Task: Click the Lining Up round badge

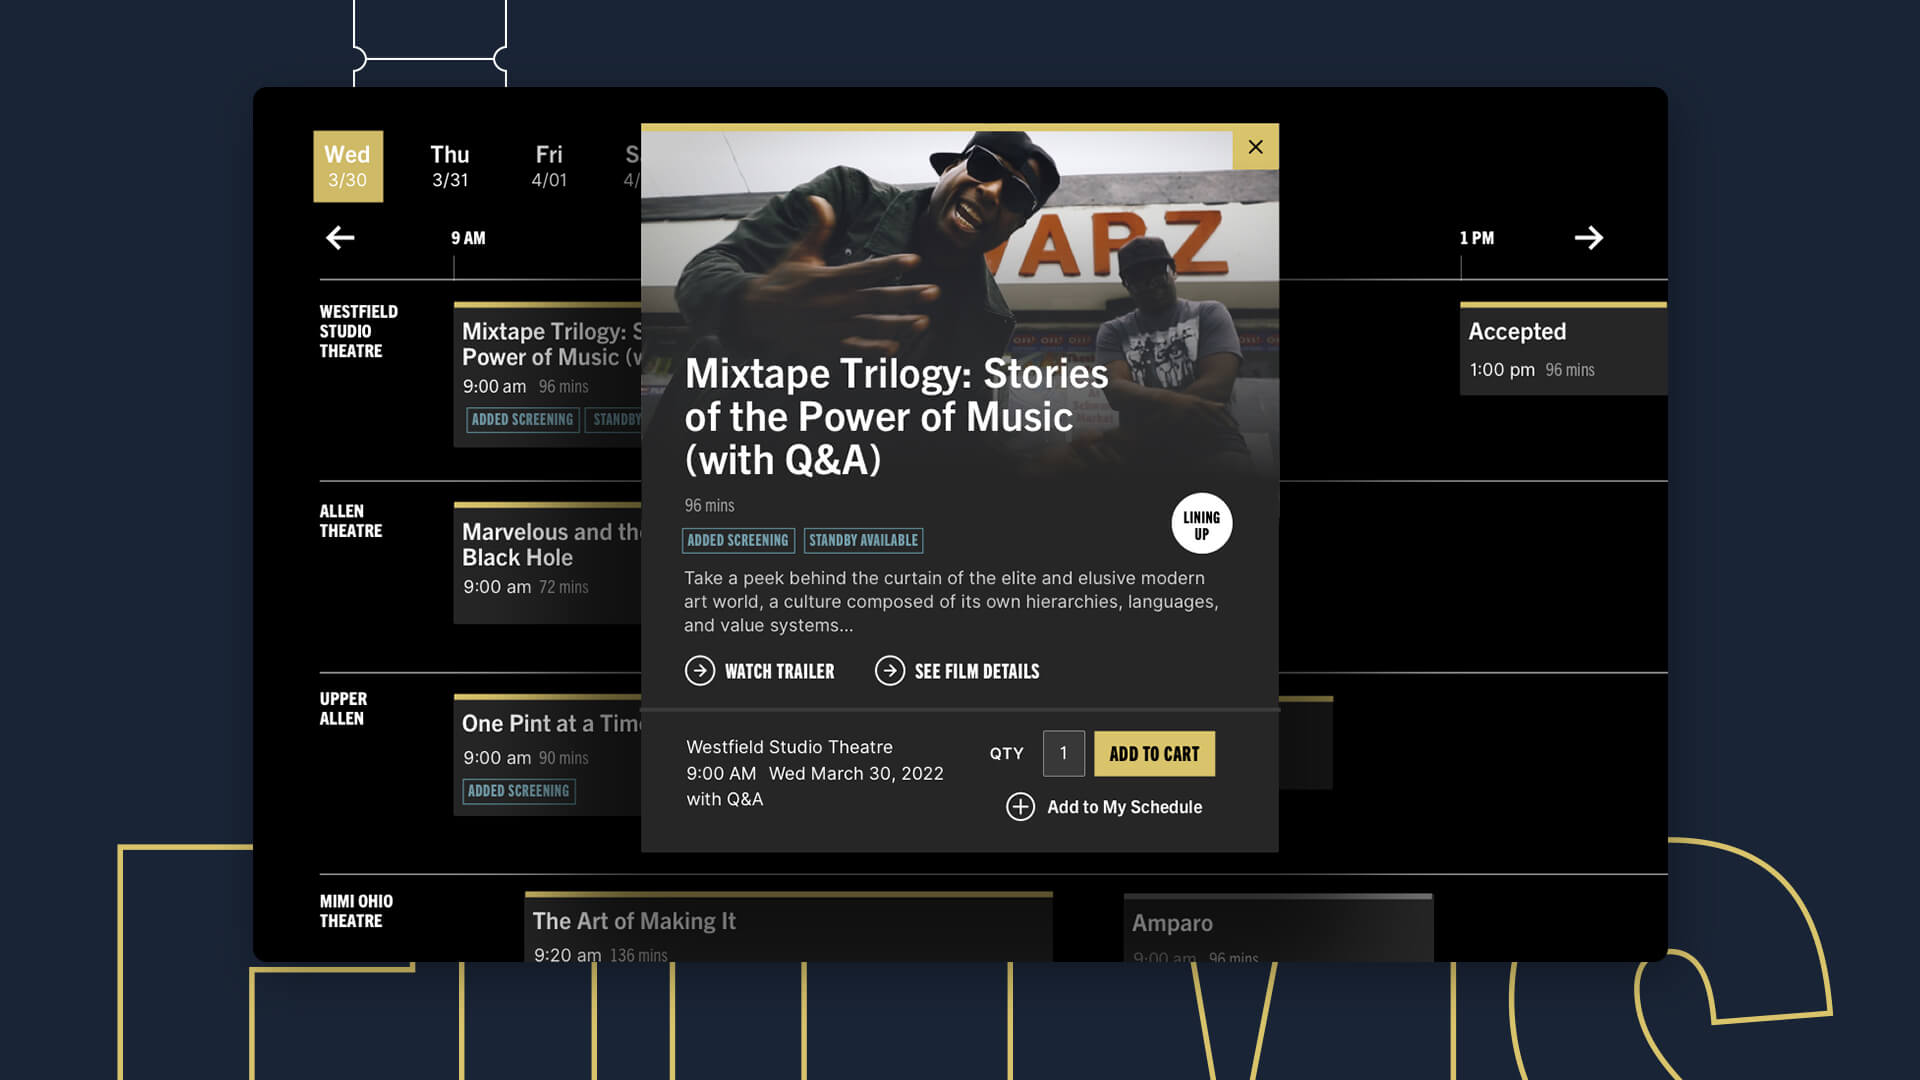Action: 1202,523
